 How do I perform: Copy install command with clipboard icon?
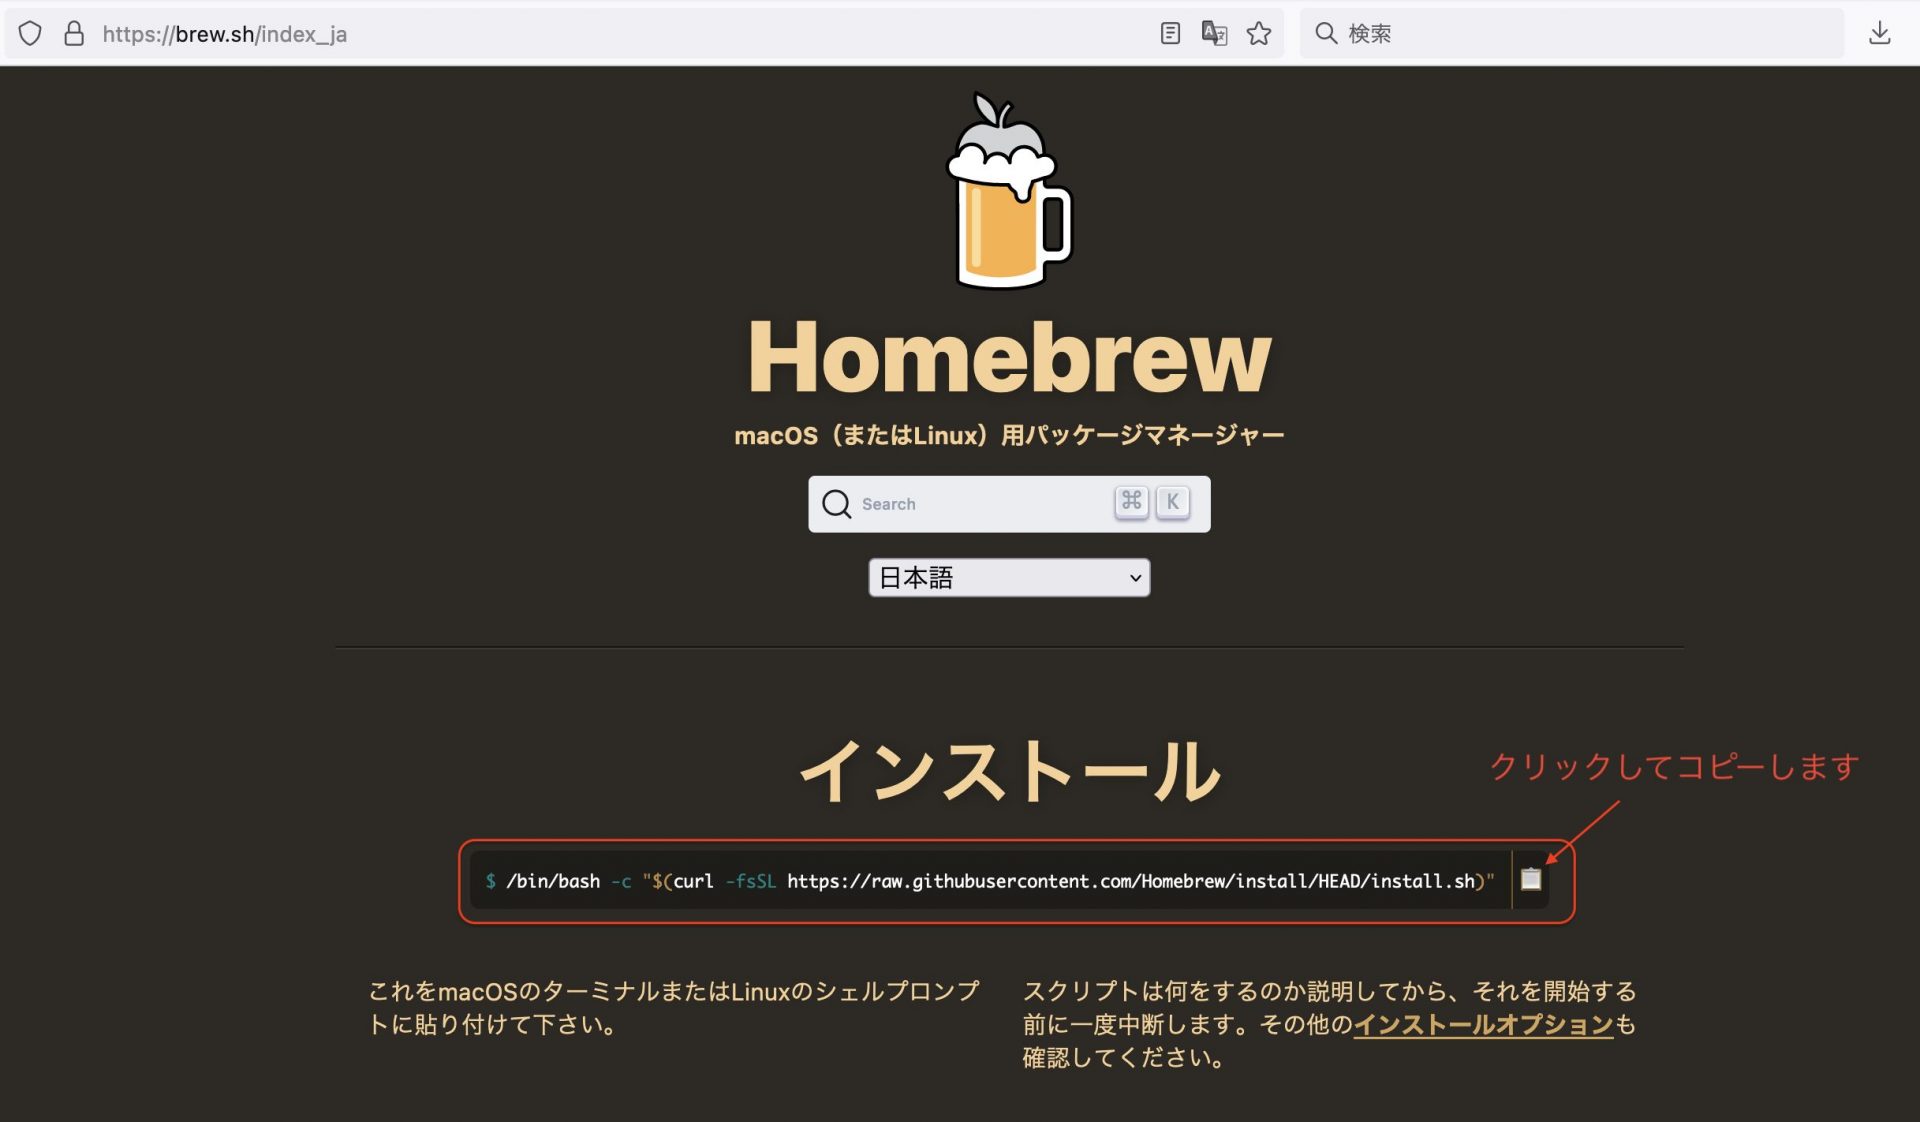1531,880
